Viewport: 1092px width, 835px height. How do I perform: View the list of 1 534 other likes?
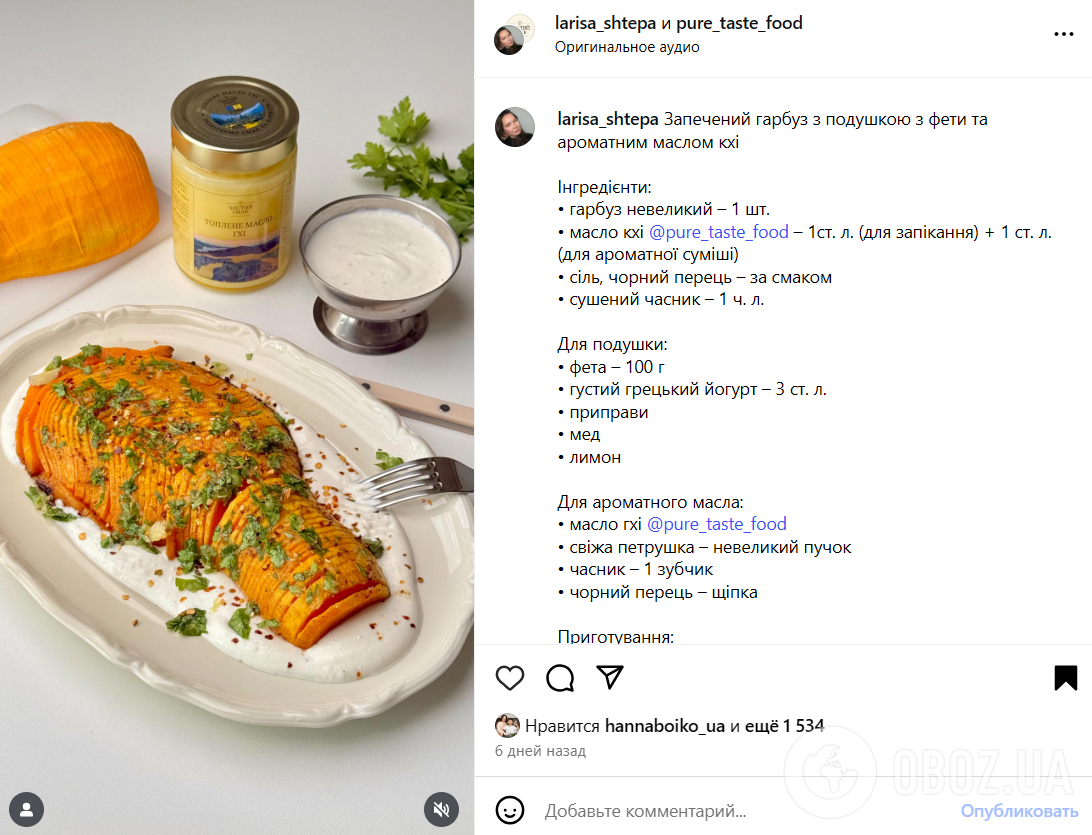click(786, 726)
